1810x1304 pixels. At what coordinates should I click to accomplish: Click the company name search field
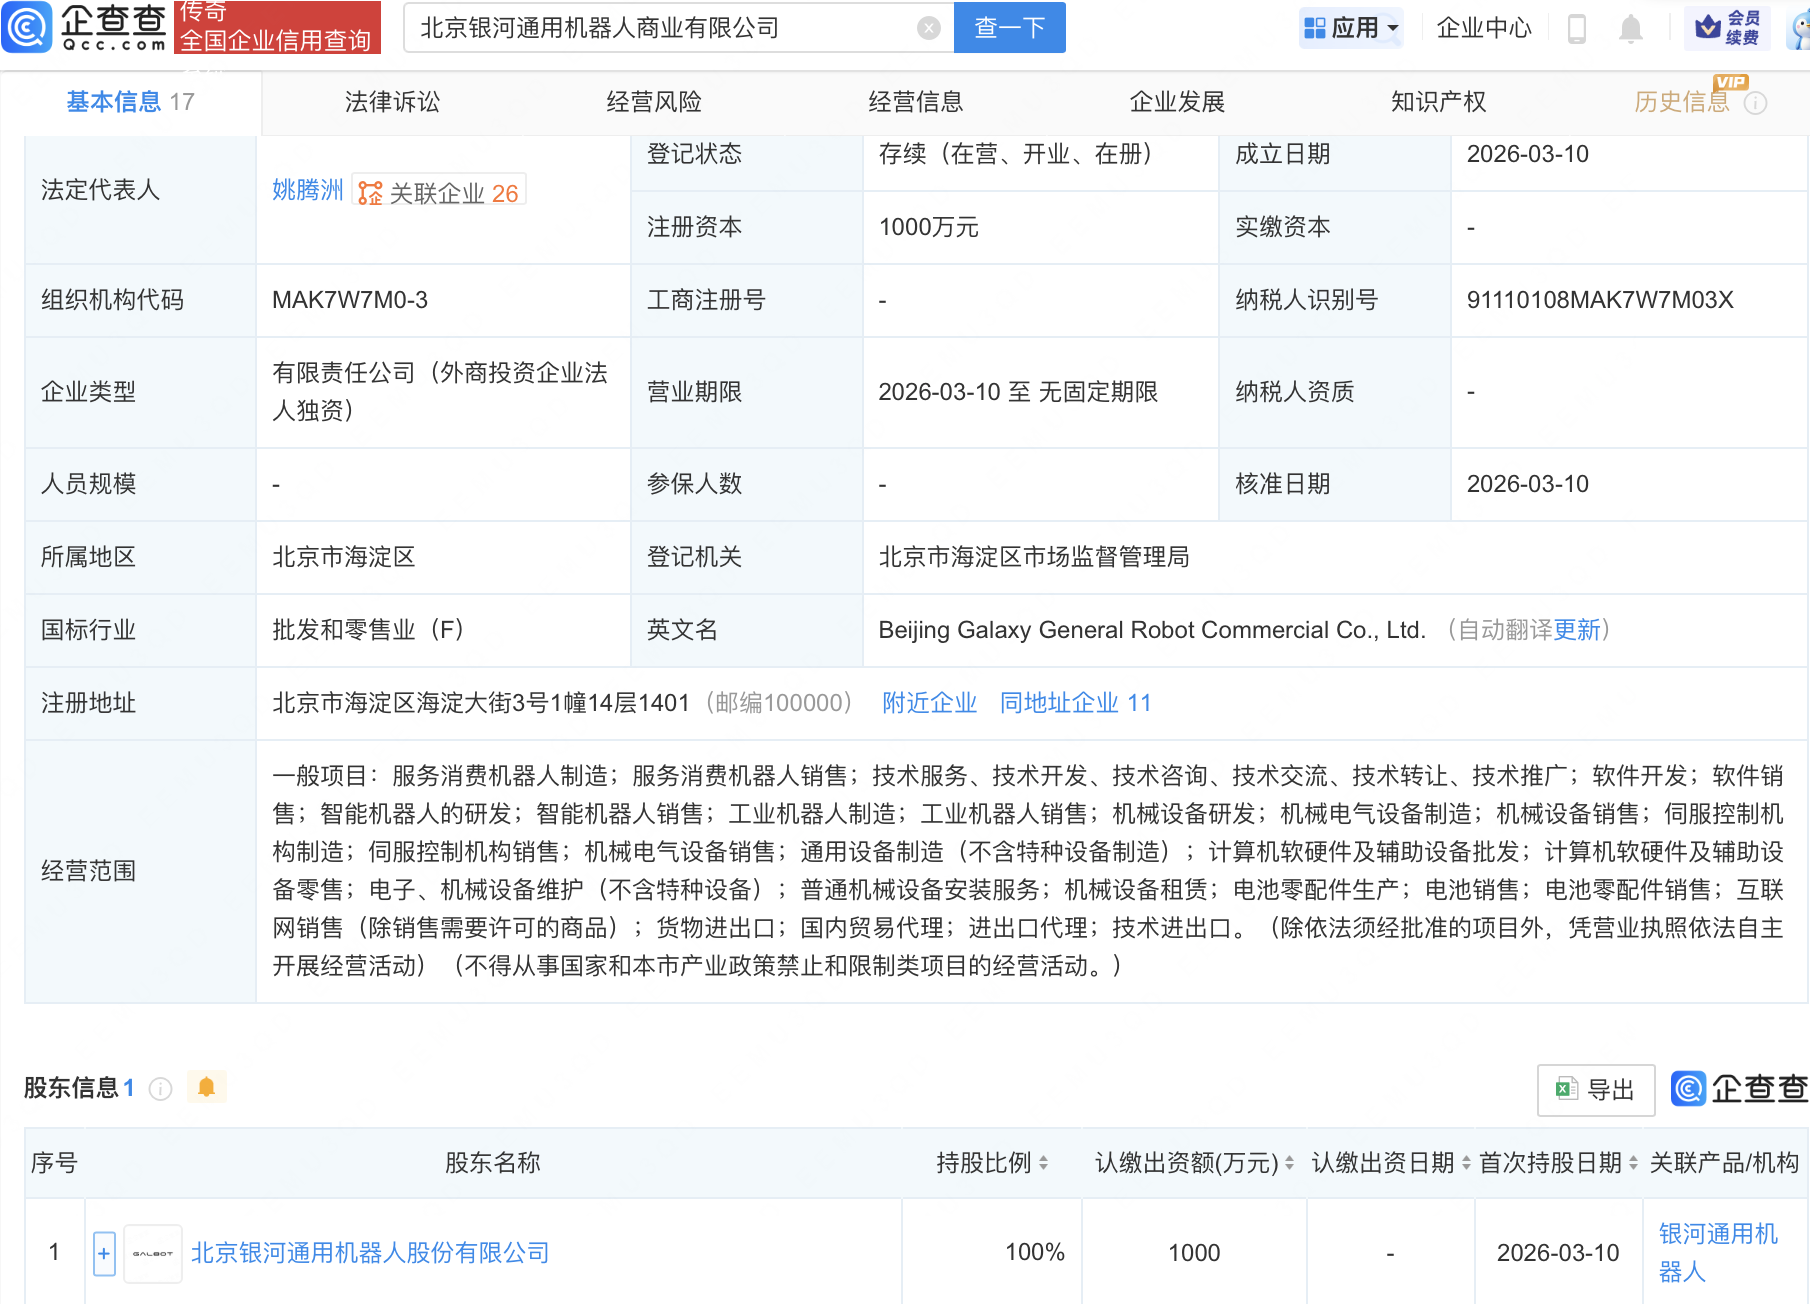click(660, 28)
